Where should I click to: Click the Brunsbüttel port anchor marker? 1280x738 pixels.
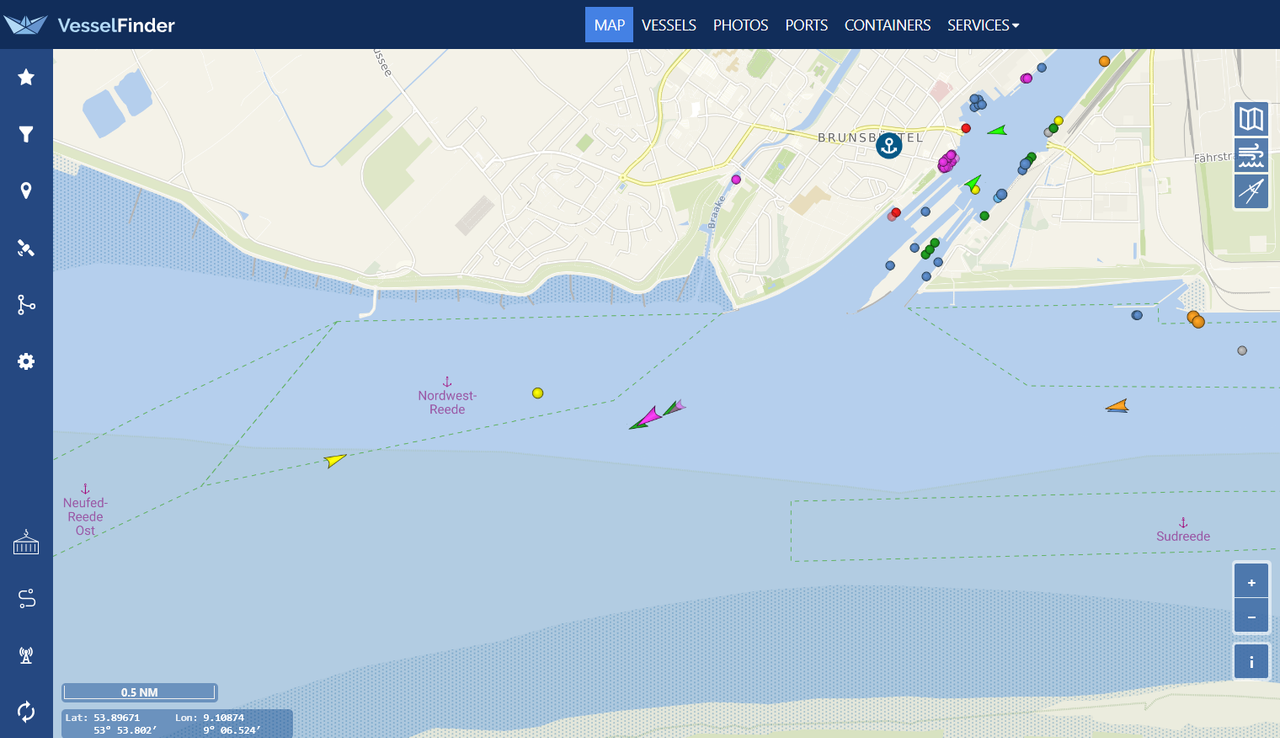[888, 146]
